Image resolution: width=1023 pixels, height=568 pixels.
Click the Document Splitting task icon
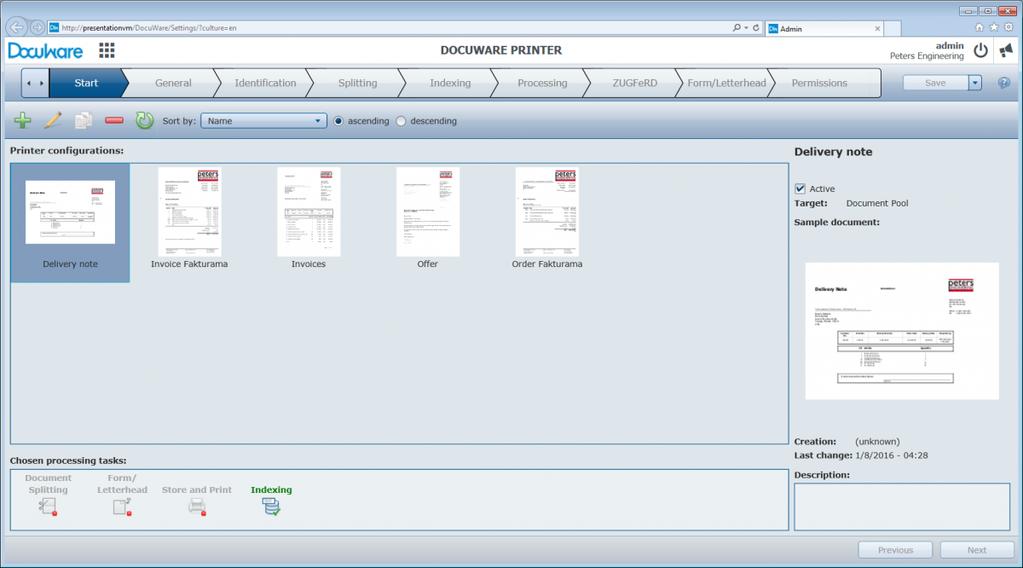point(48,506)
